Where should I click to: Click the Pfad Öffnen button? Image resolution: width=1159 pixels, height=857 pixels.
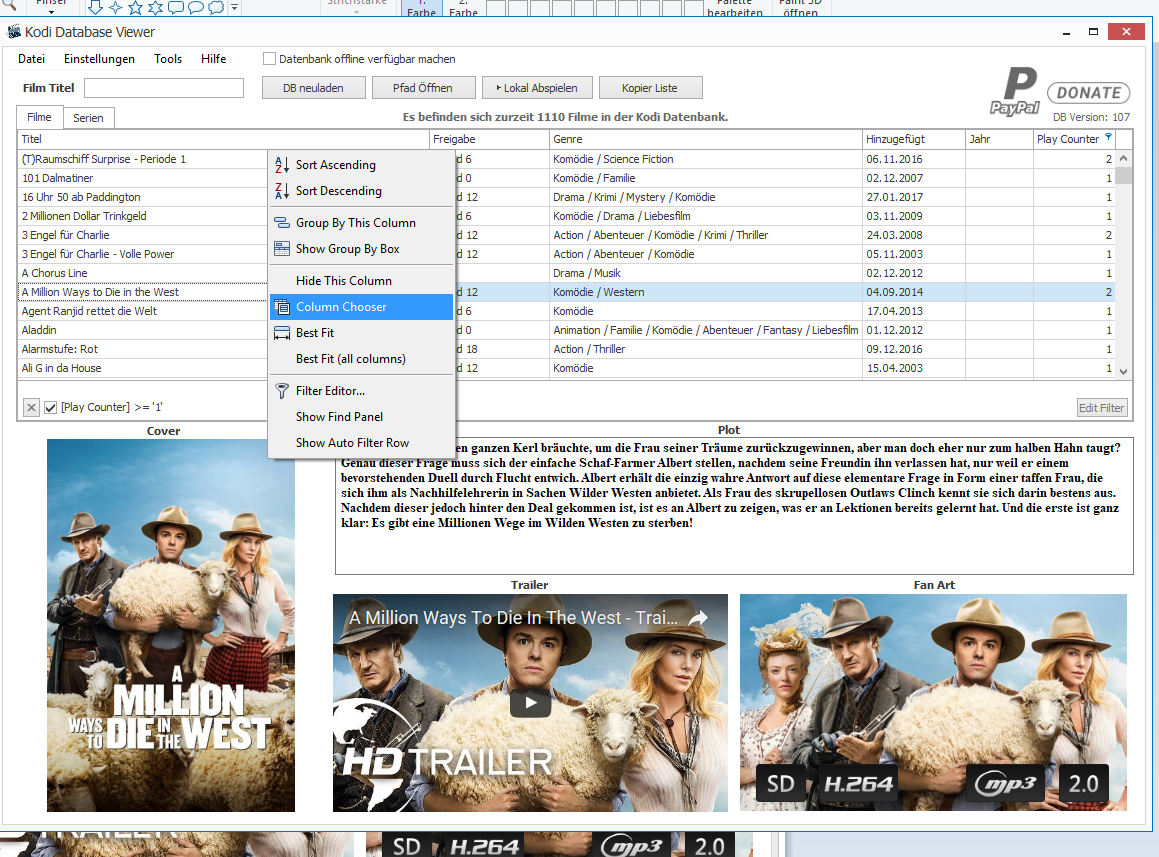(x=423, y=88)
